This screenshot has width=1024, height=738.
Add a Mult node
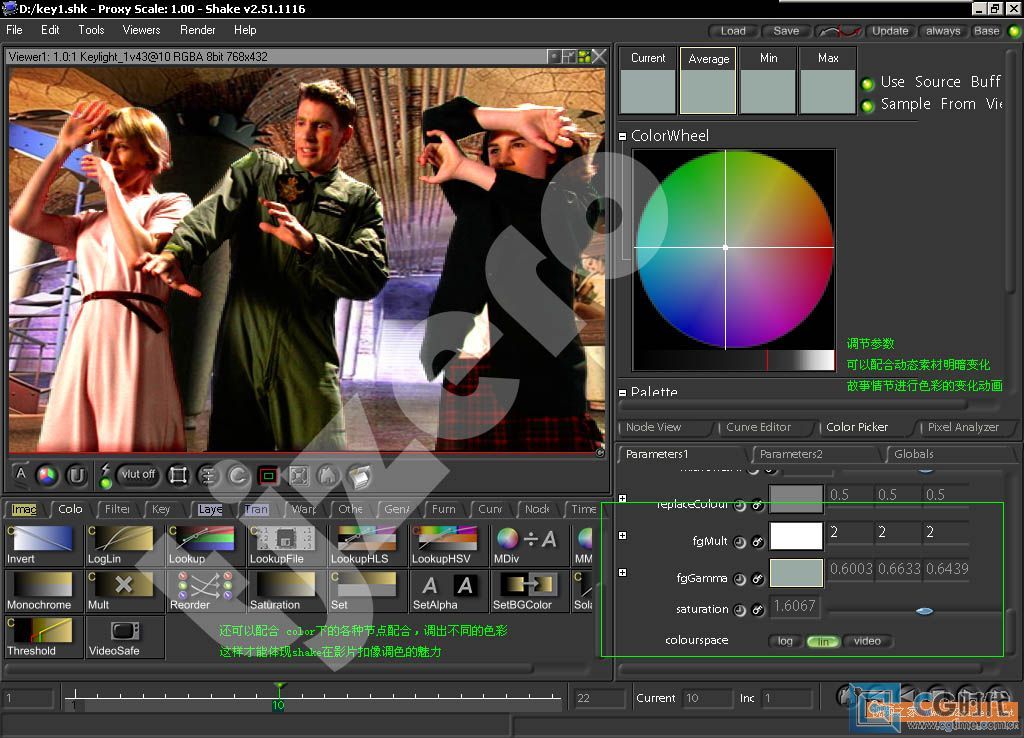[x=124, y=591]
